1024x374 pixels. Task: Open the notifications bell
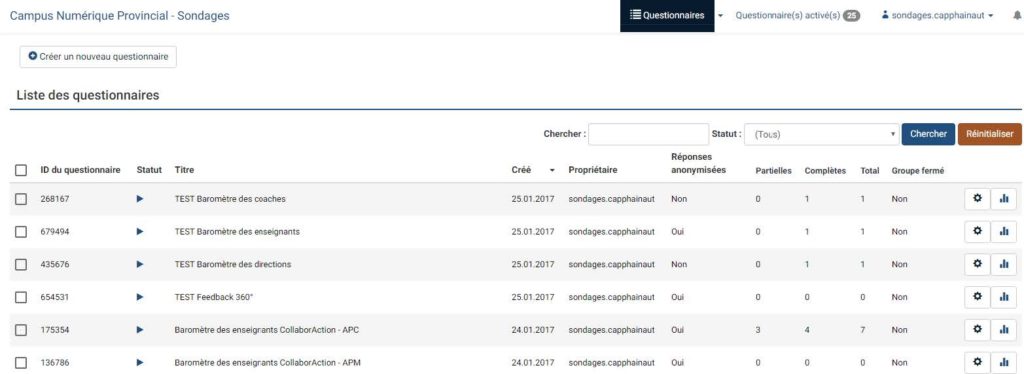pyautogui.click(x=1016, y=16)
